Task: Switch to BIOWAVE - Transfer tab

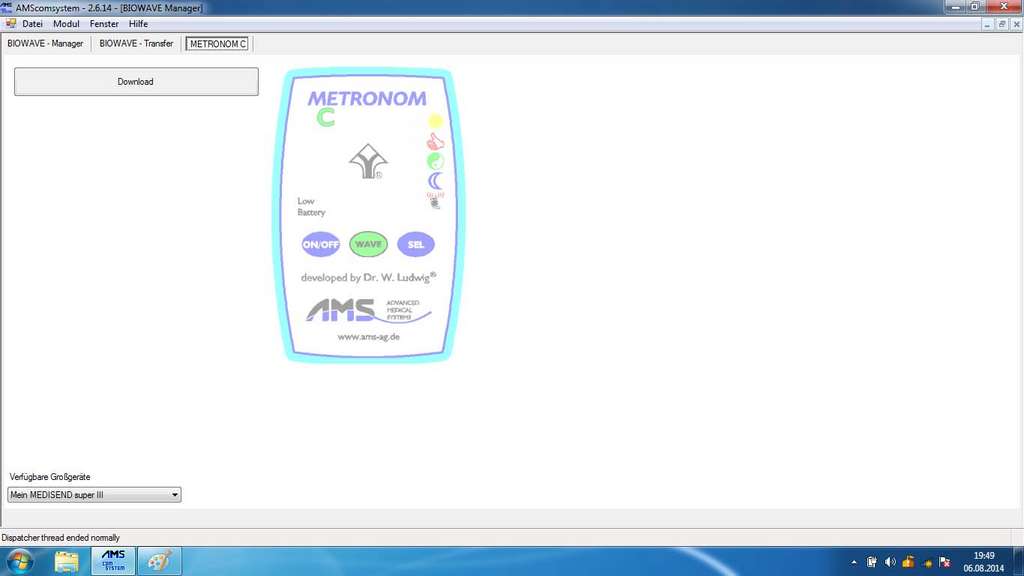Action: point(136,44)
